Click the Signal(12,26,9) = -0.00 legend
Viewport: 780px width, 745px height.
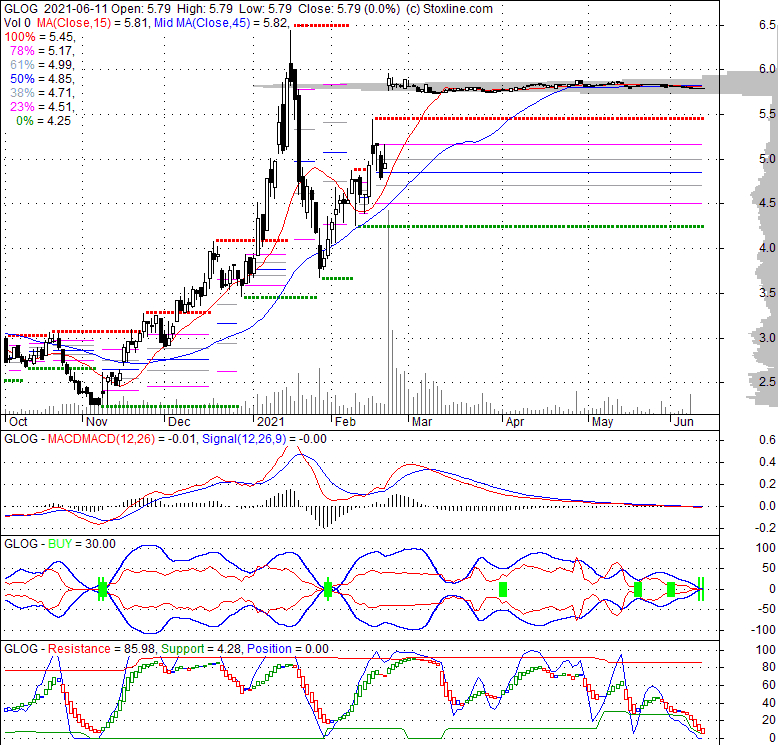click(264, 439)
